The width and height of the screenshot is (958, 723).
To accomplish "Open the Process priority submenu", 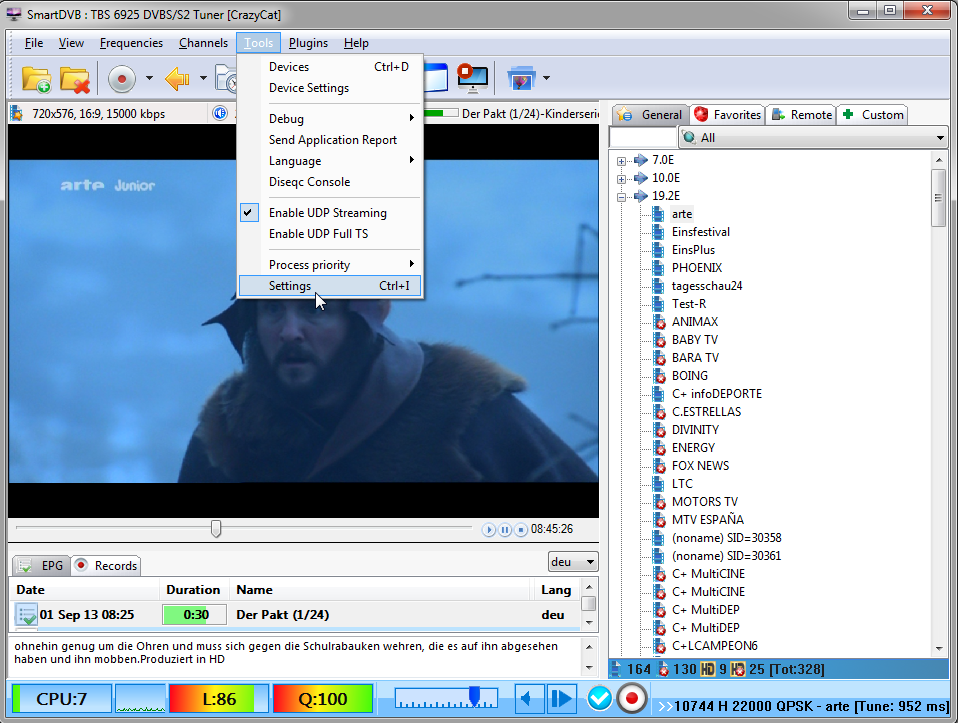I will point(330,265).
